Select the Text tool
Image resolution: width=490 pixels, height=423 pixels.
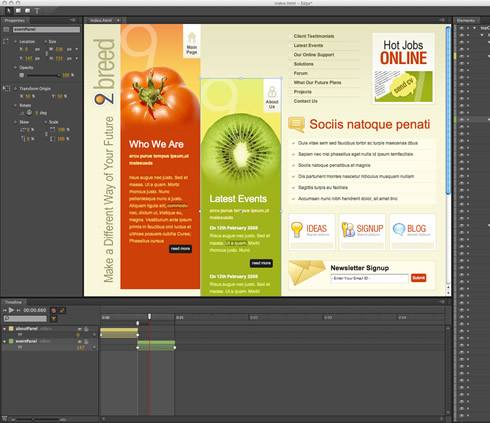click(37, 11)
